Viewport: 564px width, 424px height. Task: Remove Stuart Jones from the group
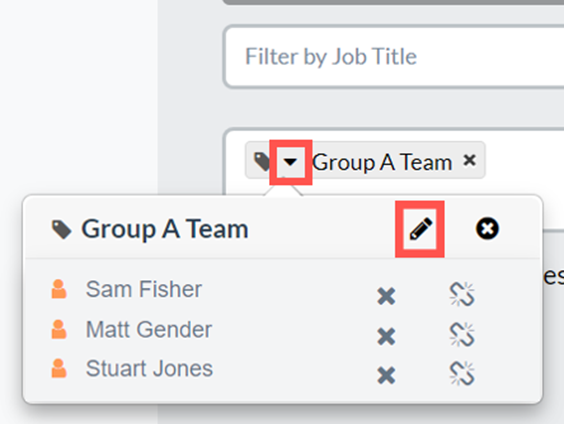click(386, 375)
